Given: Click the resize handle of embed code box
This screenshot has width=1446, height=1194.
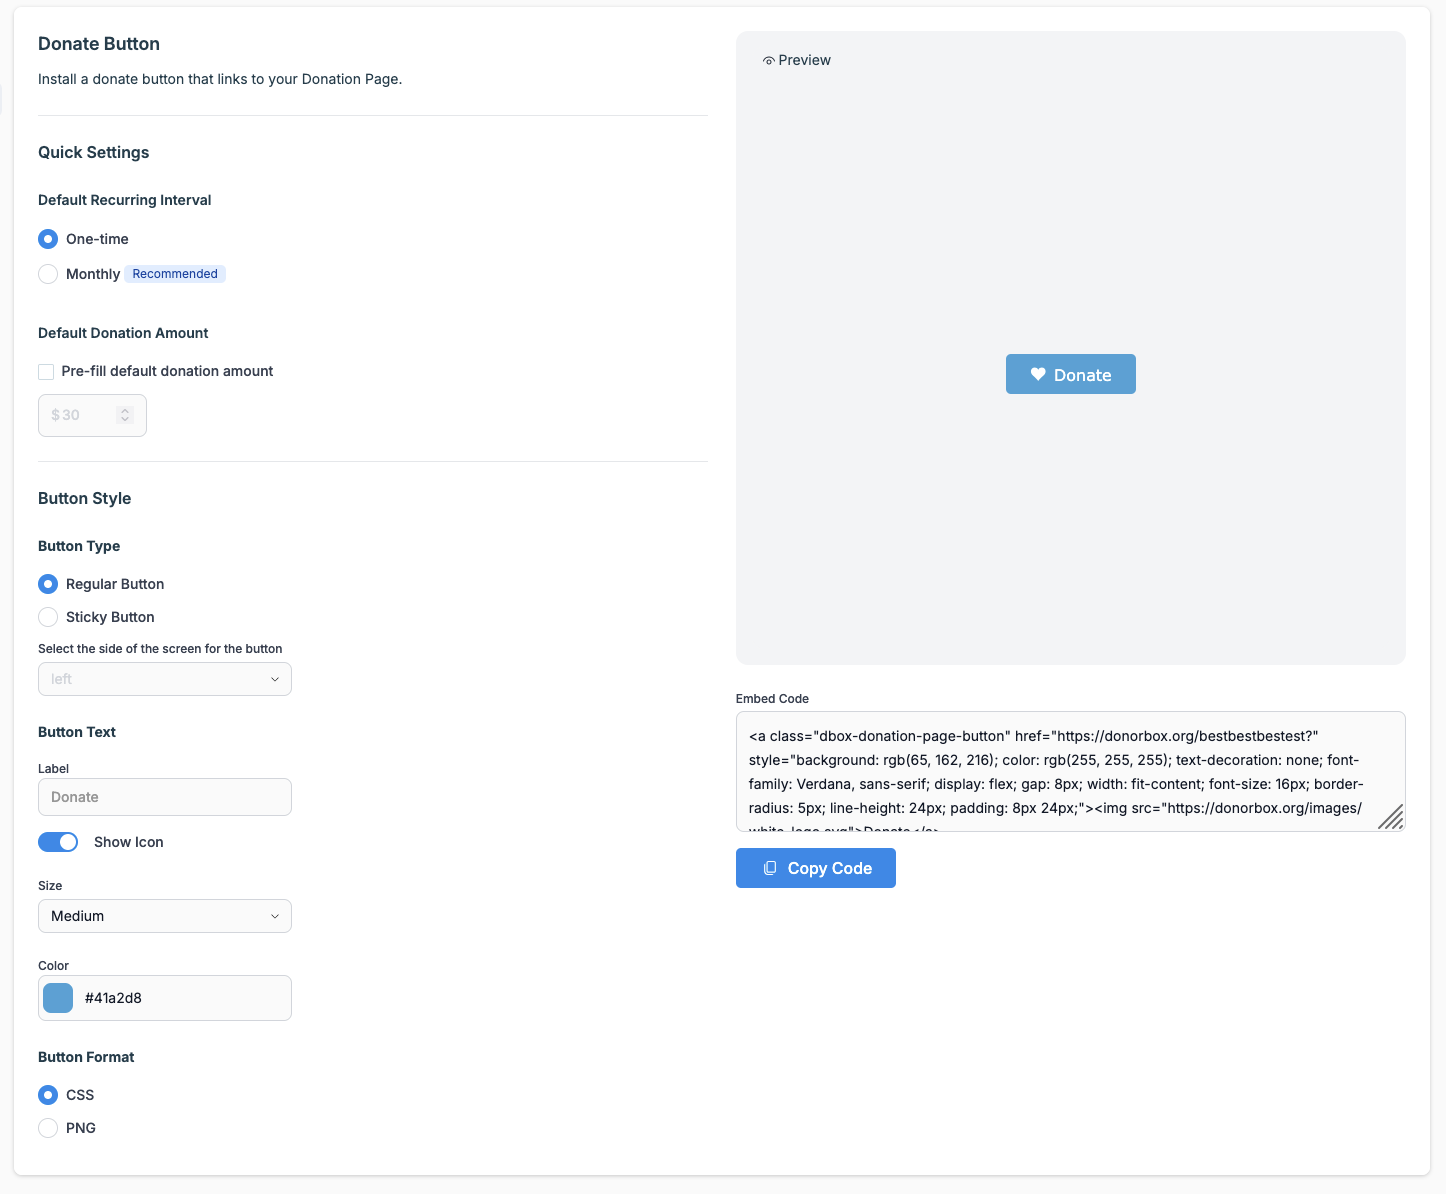Looking at the screenshot, I should coord(1391,817).
